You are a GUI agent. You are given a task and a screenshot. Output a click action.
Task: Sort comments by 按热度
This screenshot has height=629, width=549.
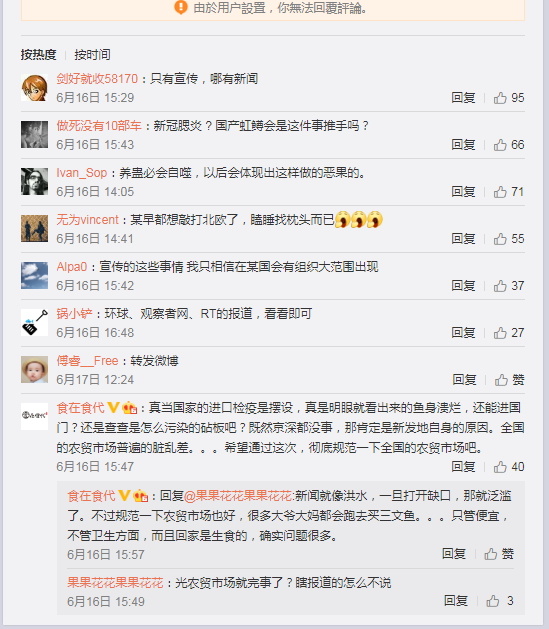click(x=38, y=55)
